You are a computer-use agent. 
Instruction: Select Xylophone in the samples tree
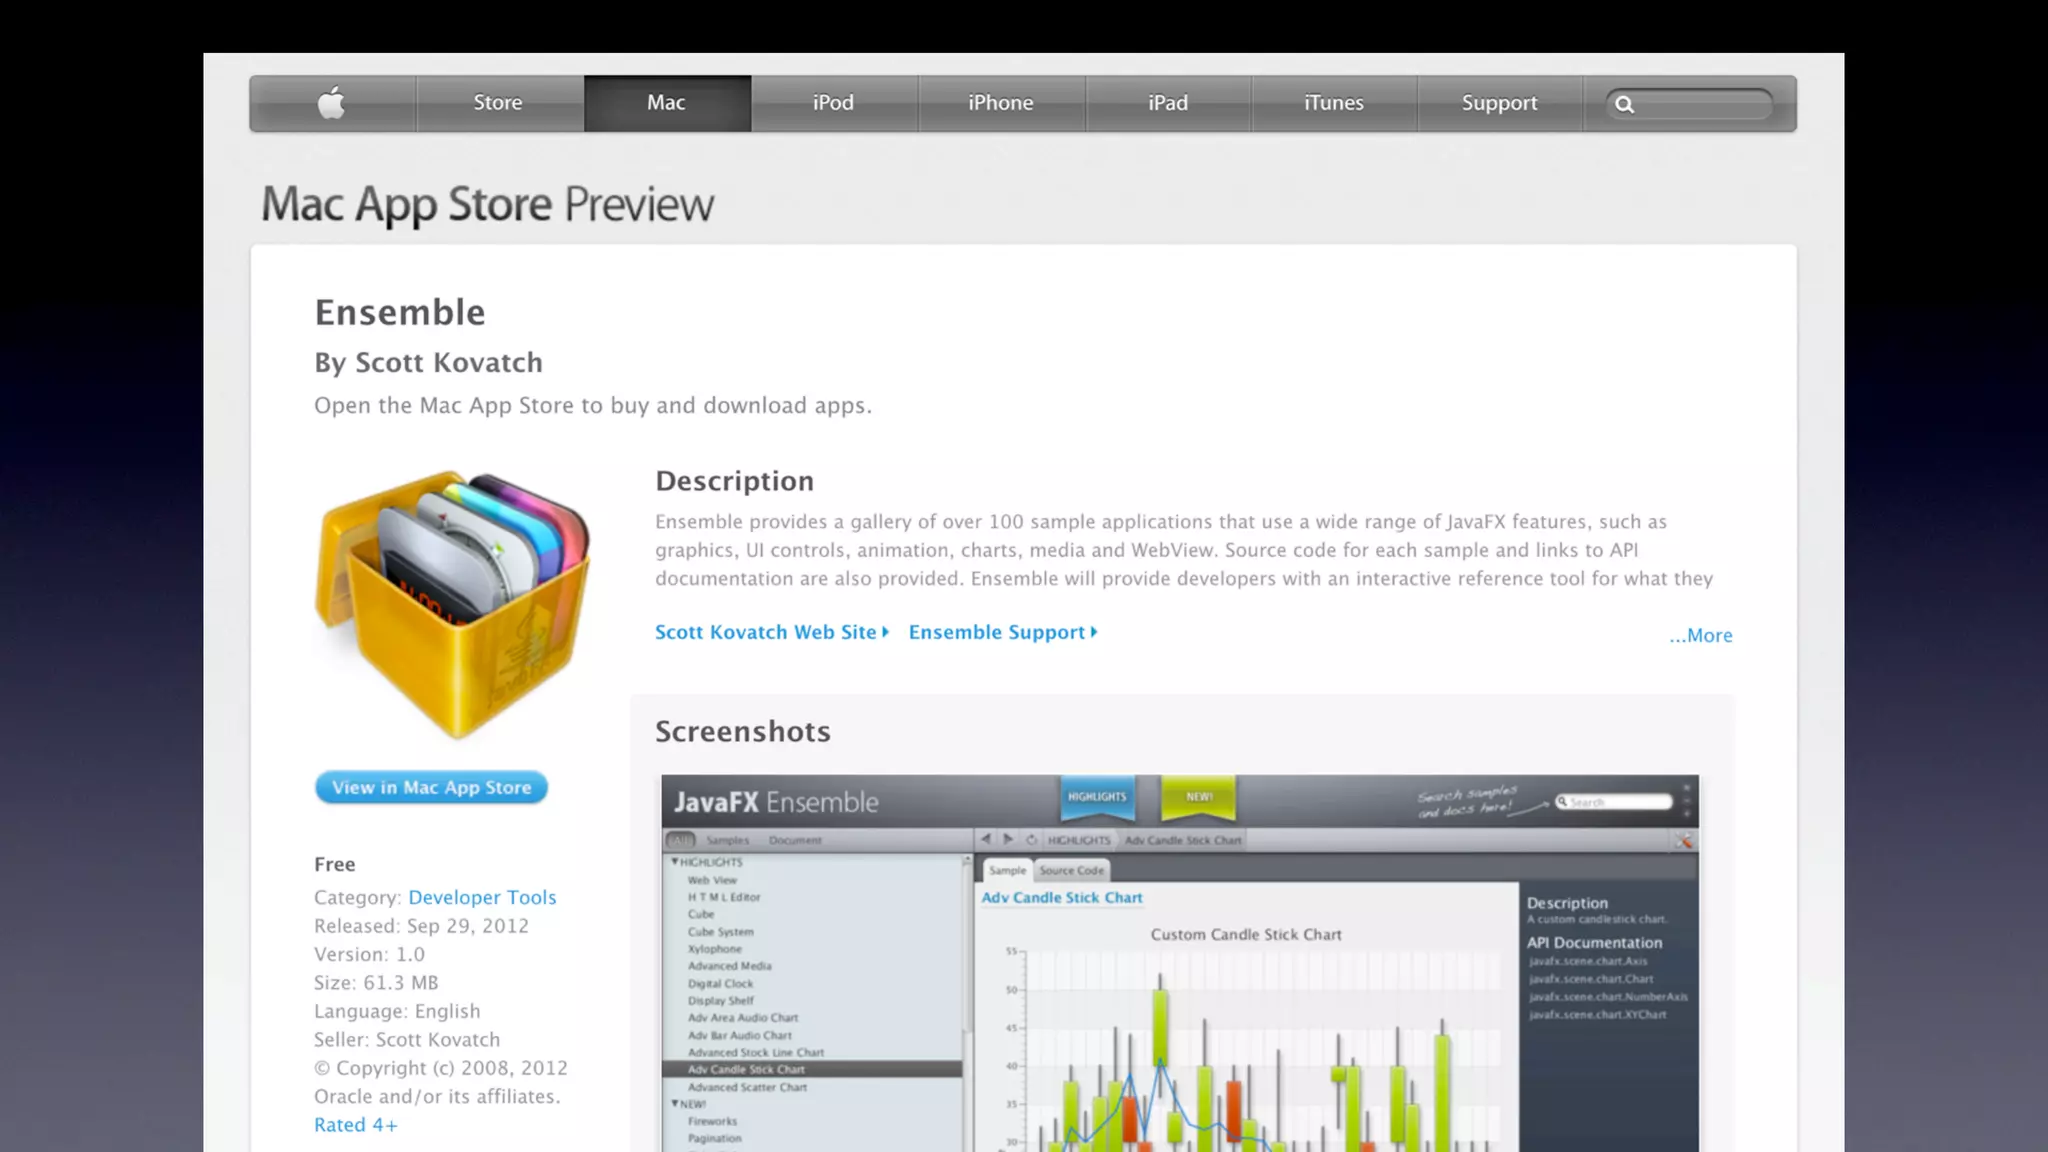(x=715, y=948)
